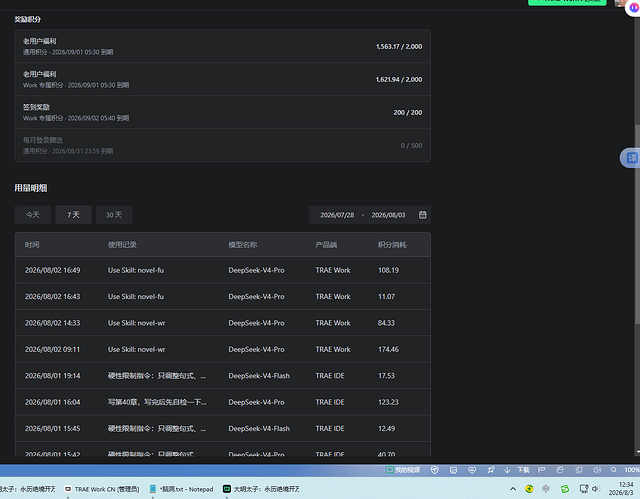Click the 2026/08/02 14:33 timestamp
Viewport: 640px width, 499px height.
click(x=52, y=323)
